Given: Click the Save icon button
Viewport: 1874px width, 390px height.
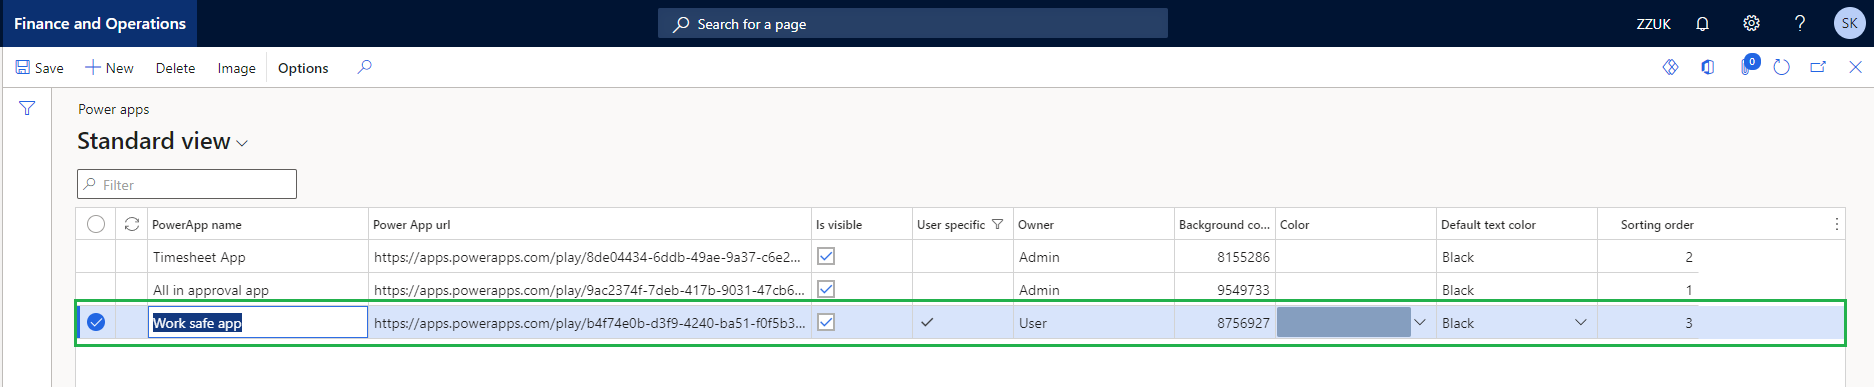Looking at the screenshot, I should [39, 68].
